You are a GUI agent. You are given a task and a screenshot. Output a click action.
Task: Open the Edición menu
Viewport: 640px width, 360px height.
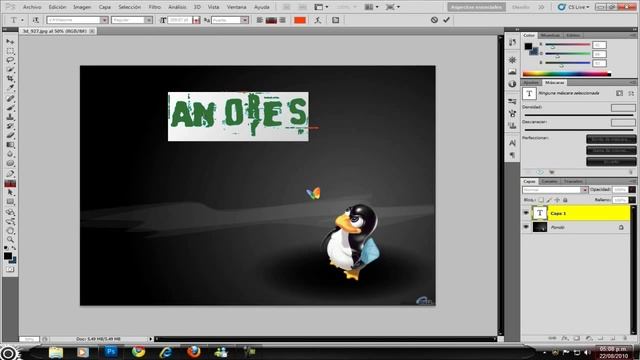click(57, 7)
